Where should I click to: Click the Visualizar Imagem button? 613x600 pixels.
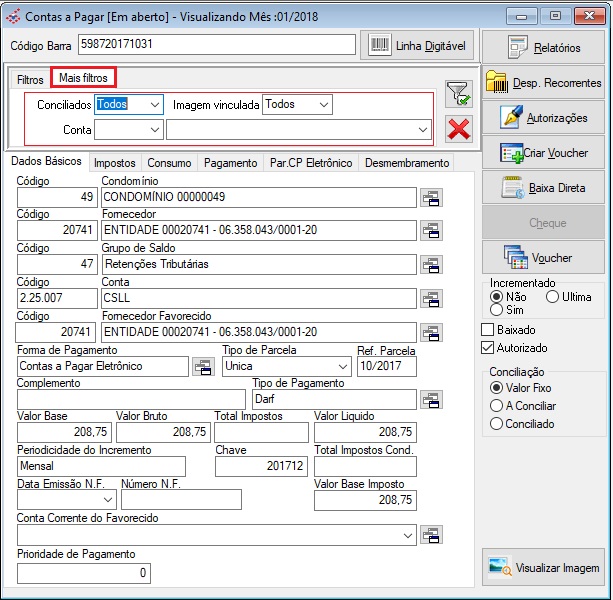(x=544, y=567)
